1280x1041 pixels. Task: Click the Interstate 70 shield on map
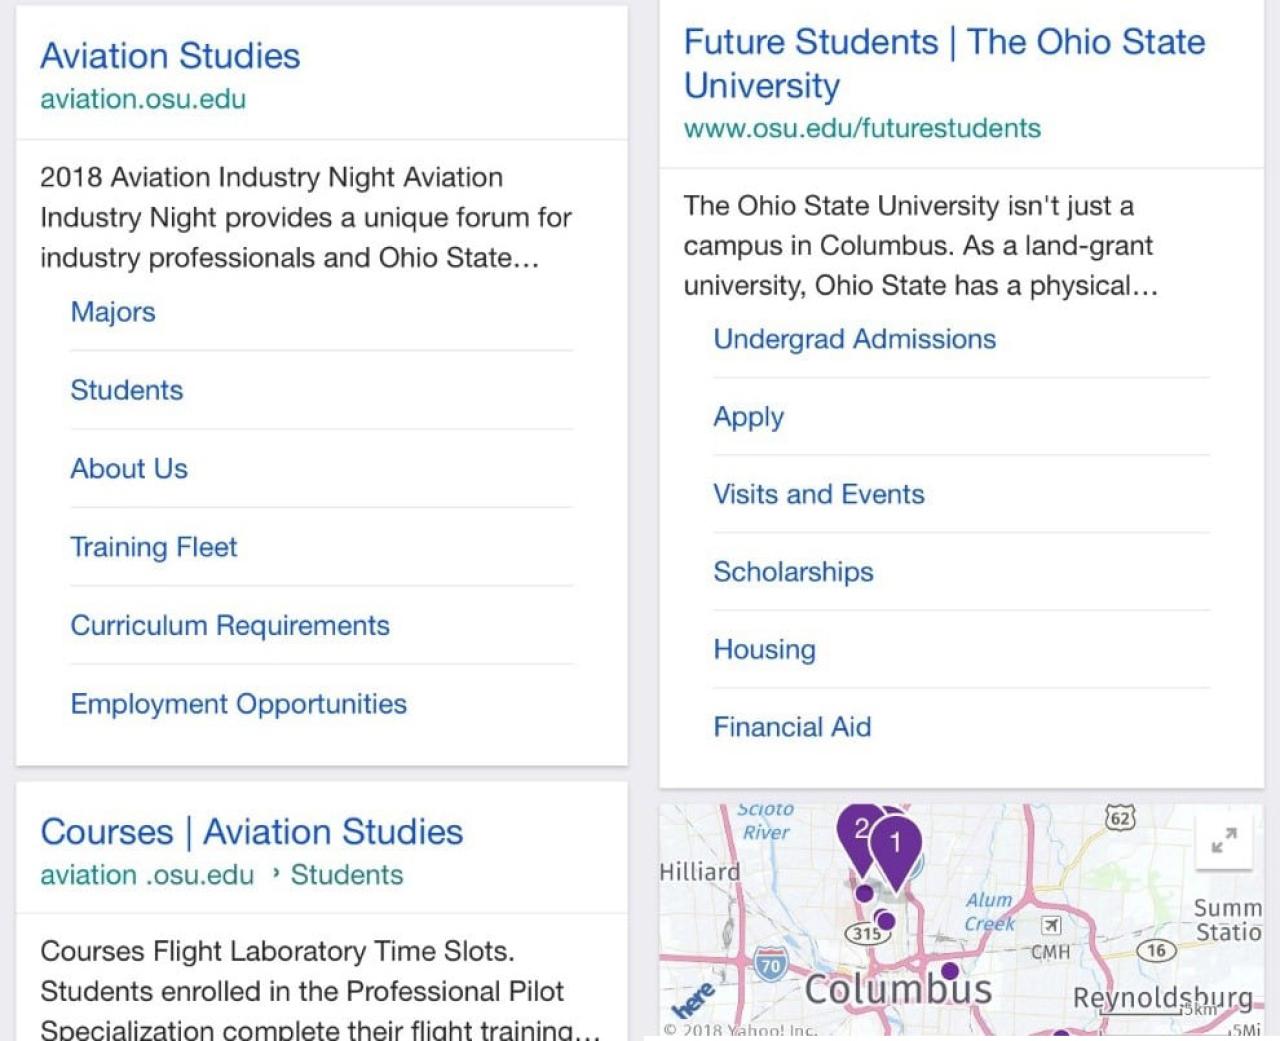pos(770,966)
